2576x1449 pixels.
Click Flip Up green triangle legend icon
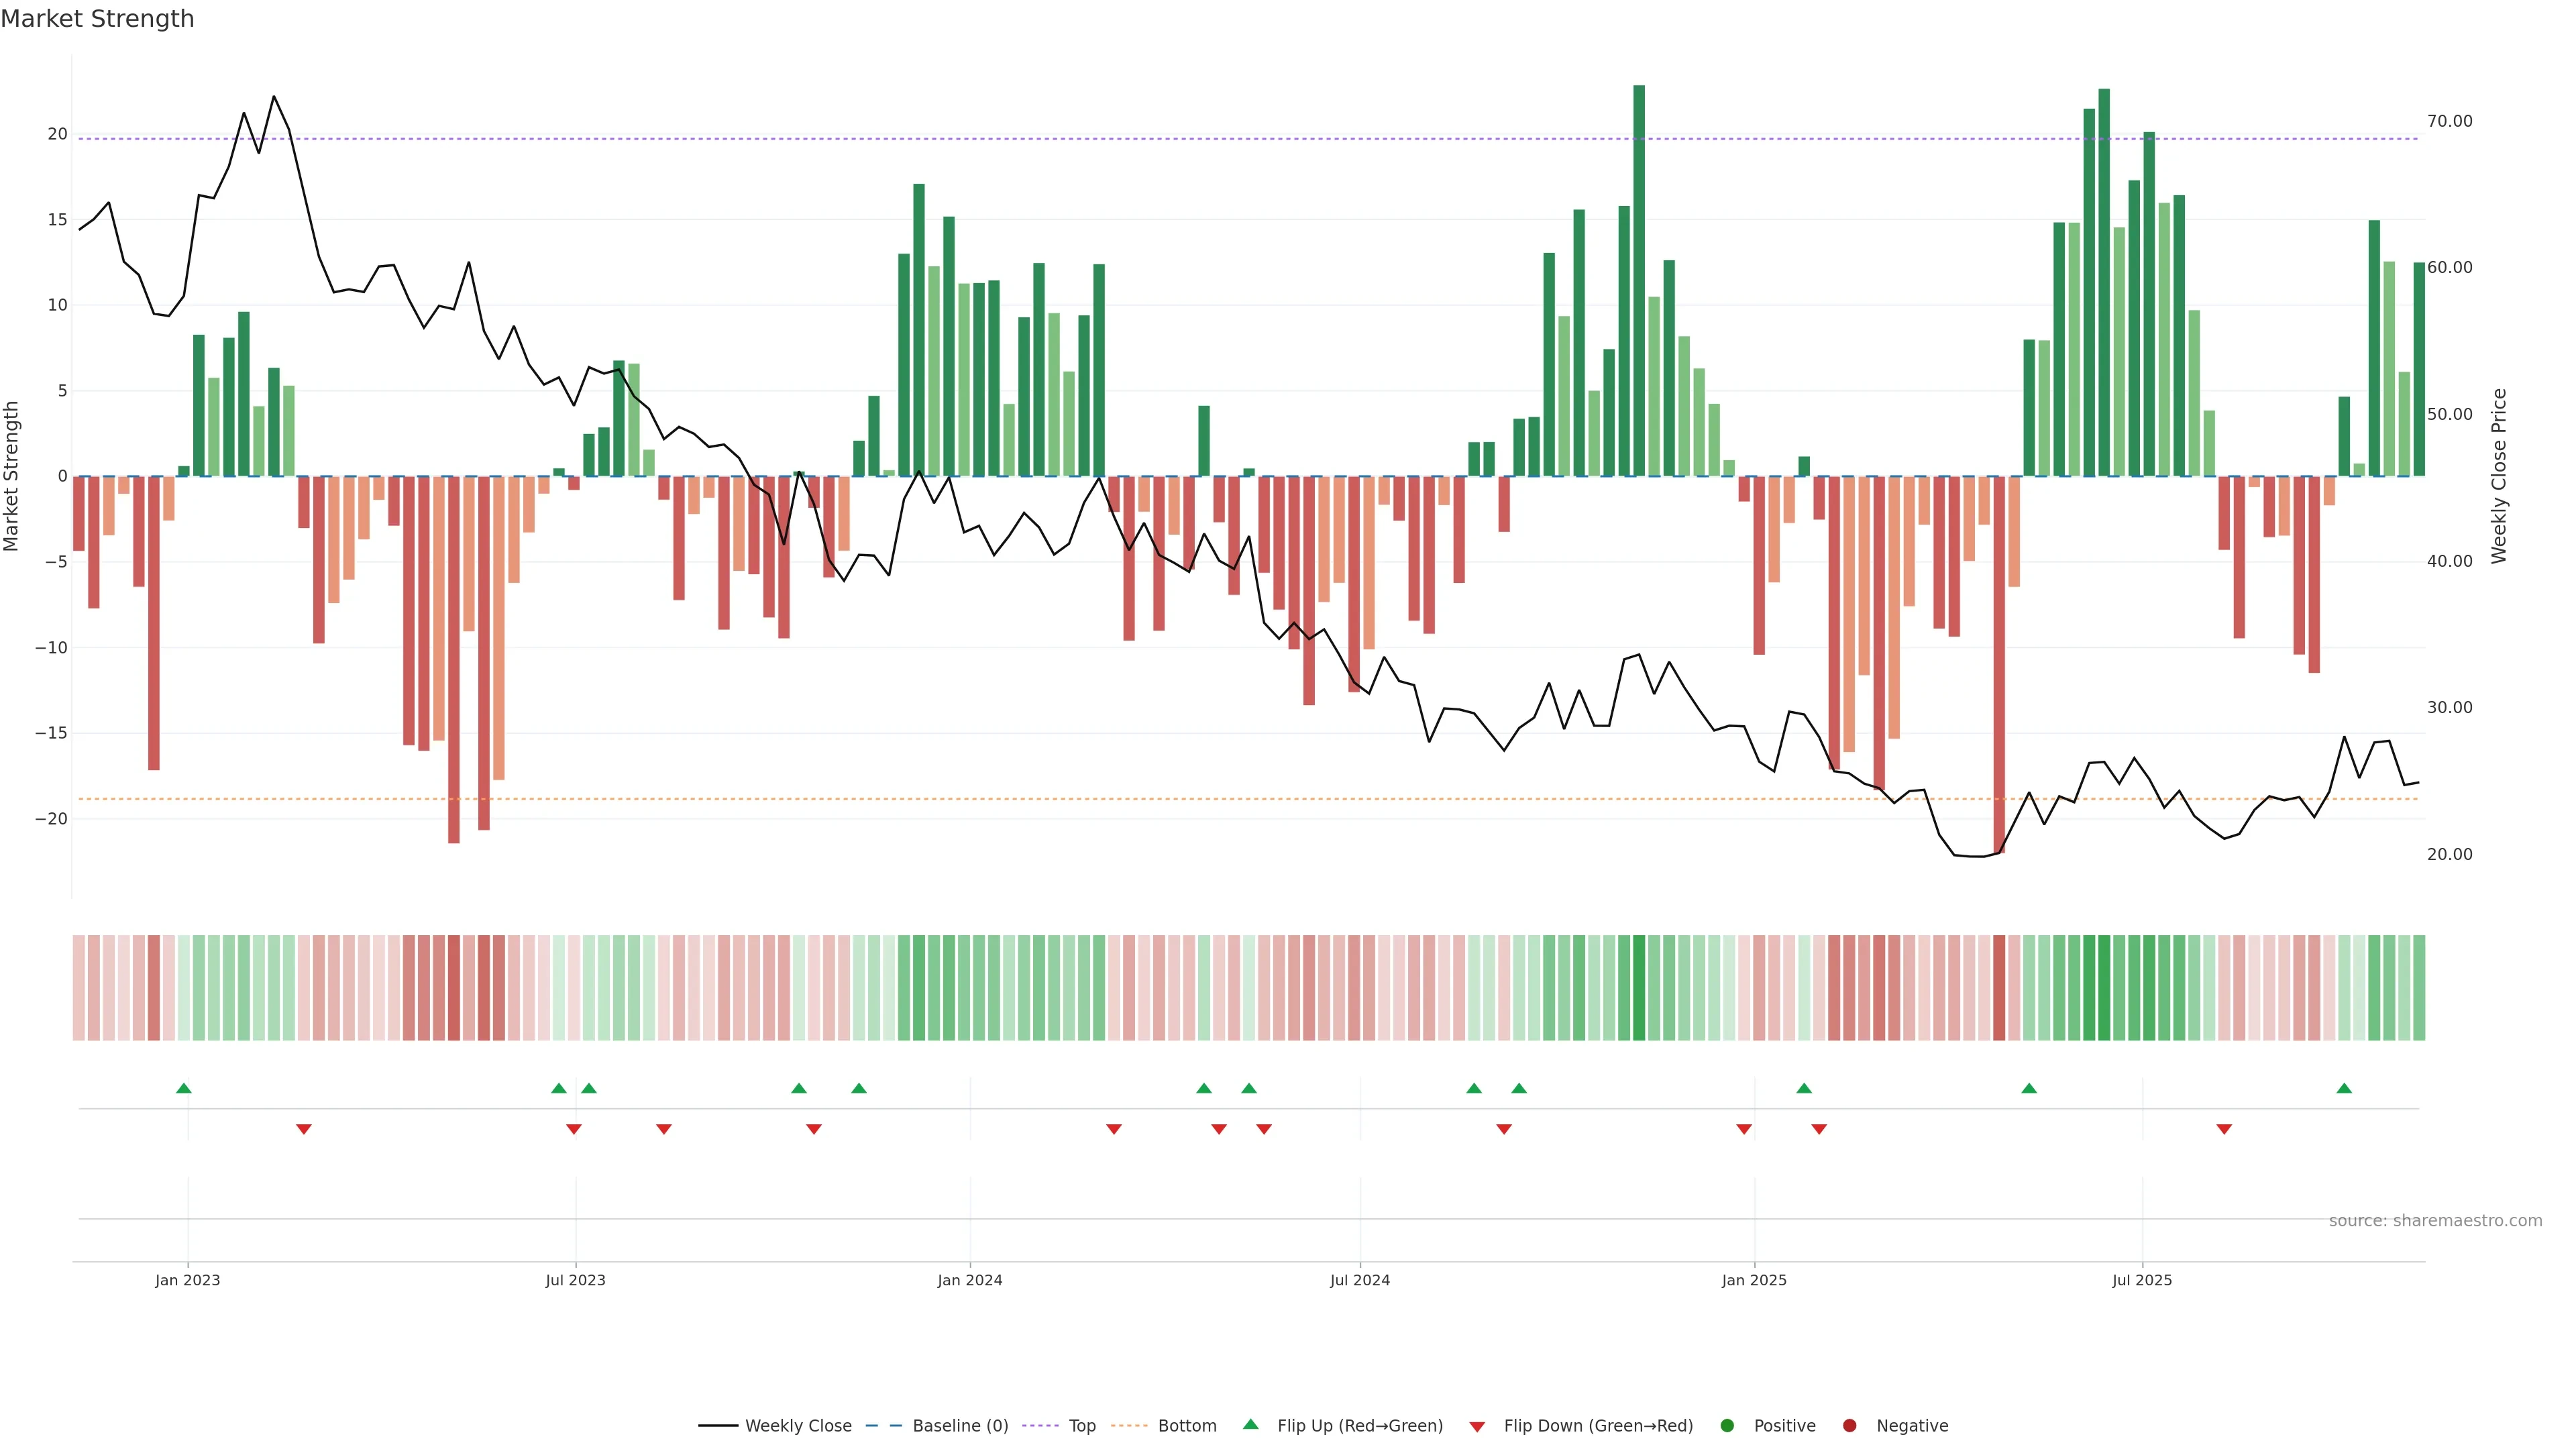1250,1424
